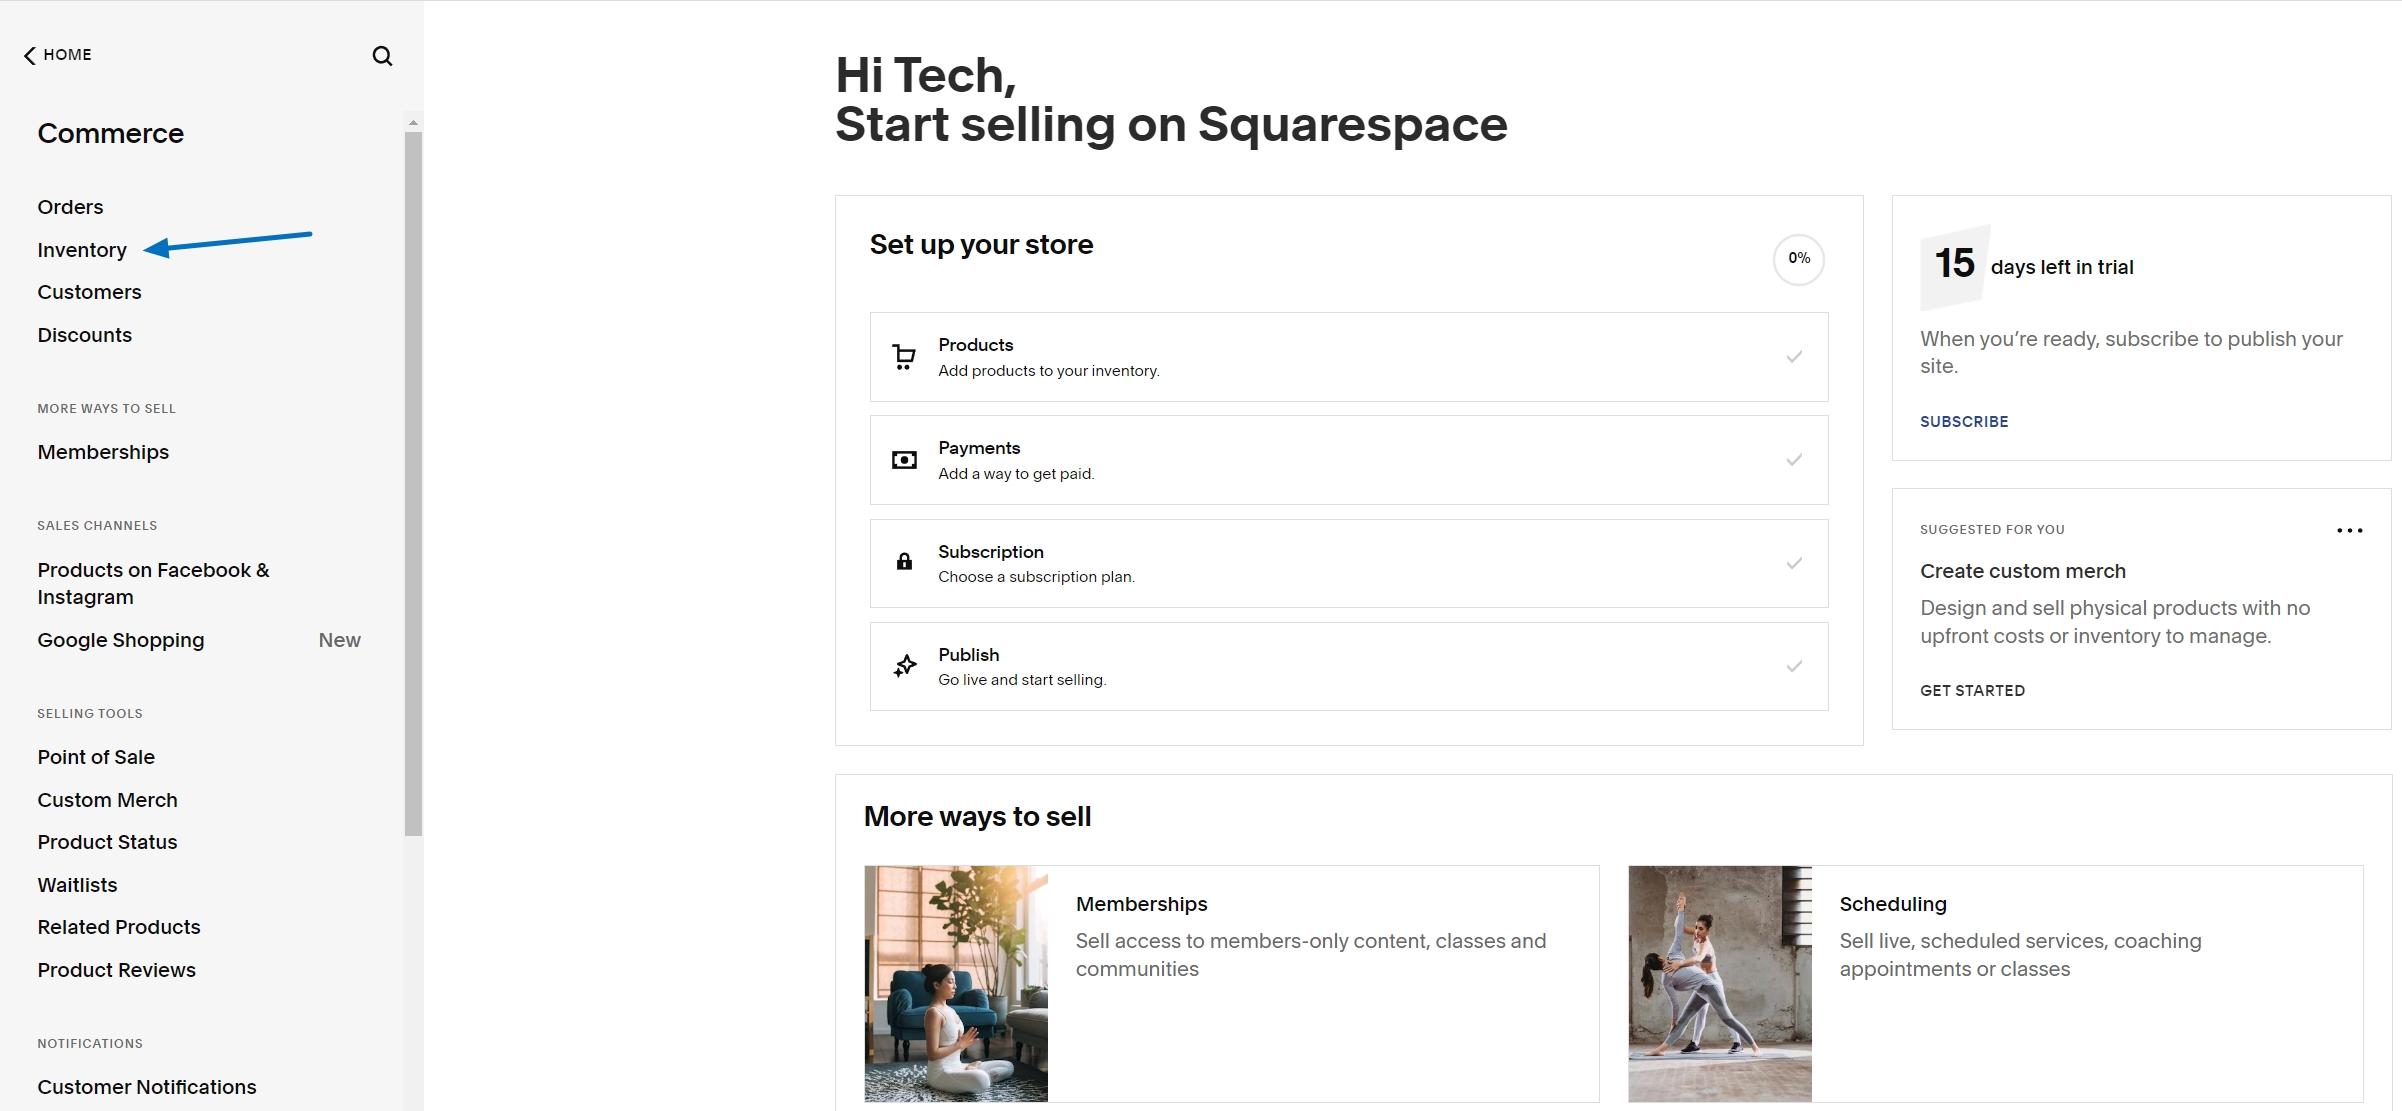Mark the Products step as complete

[1794, 357]
